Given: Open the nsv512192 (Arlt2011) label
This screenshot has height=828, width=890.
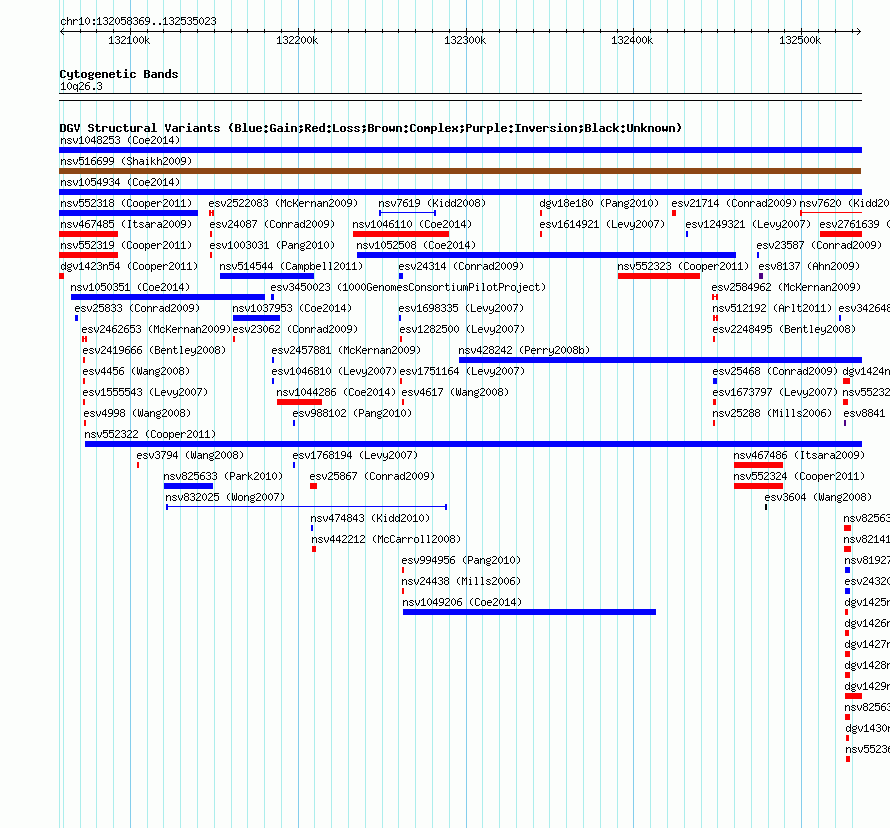Looking at the screenshot, I should [x=772, y=308].
